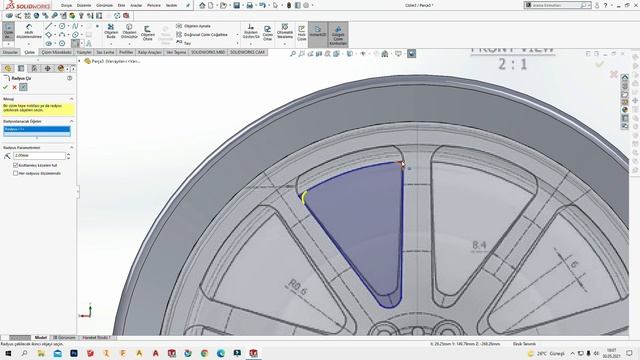The height and width of the screenshot is (360, 640).
Task: Enable Her radyusu ölçümlendir checkbox
Action: point(16,173)
